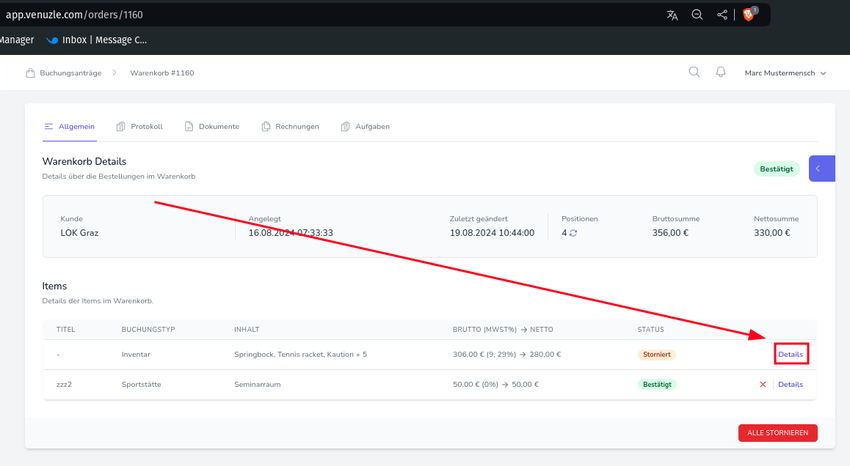Click the Storniert status badge
850x466 pixels.
point(657,354)
